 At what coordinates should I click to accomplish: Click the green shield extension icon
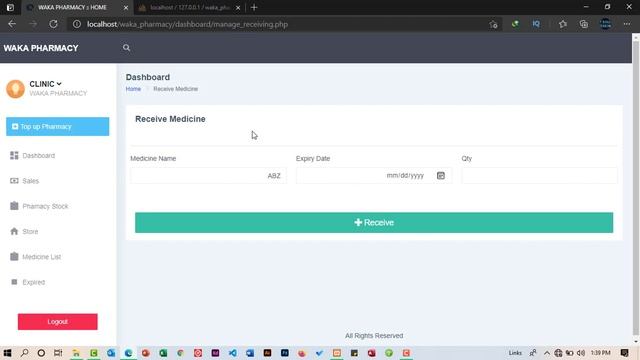pos(515,24)
